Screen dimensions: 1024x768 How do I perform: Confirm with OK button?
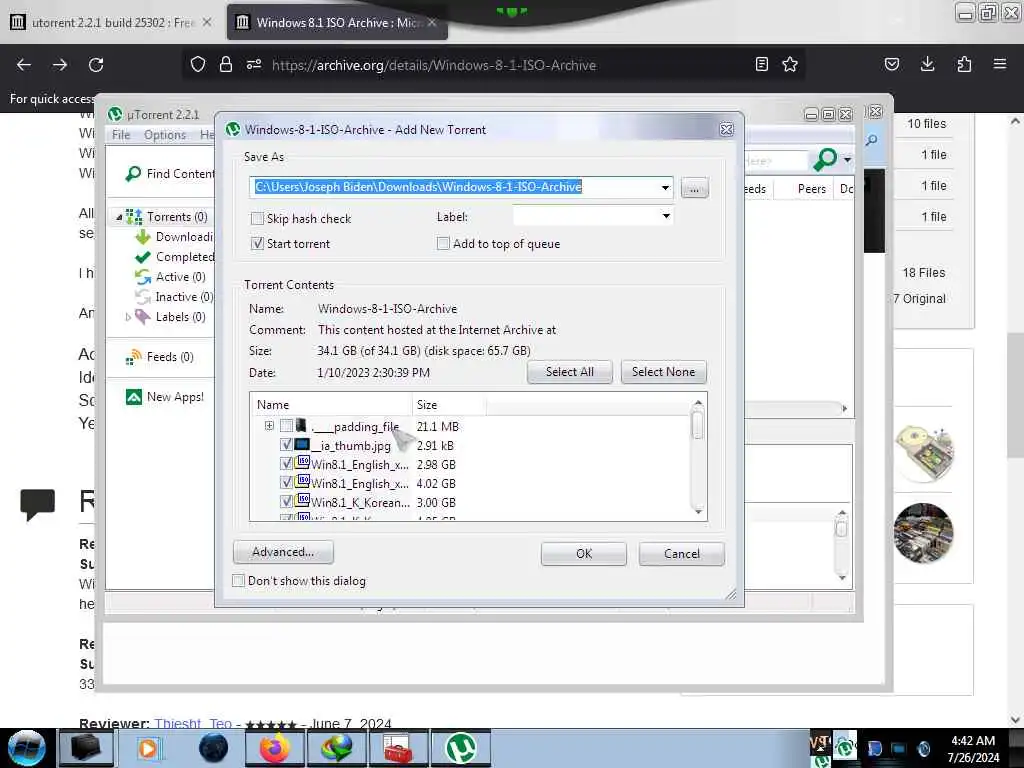pos(584,553)
